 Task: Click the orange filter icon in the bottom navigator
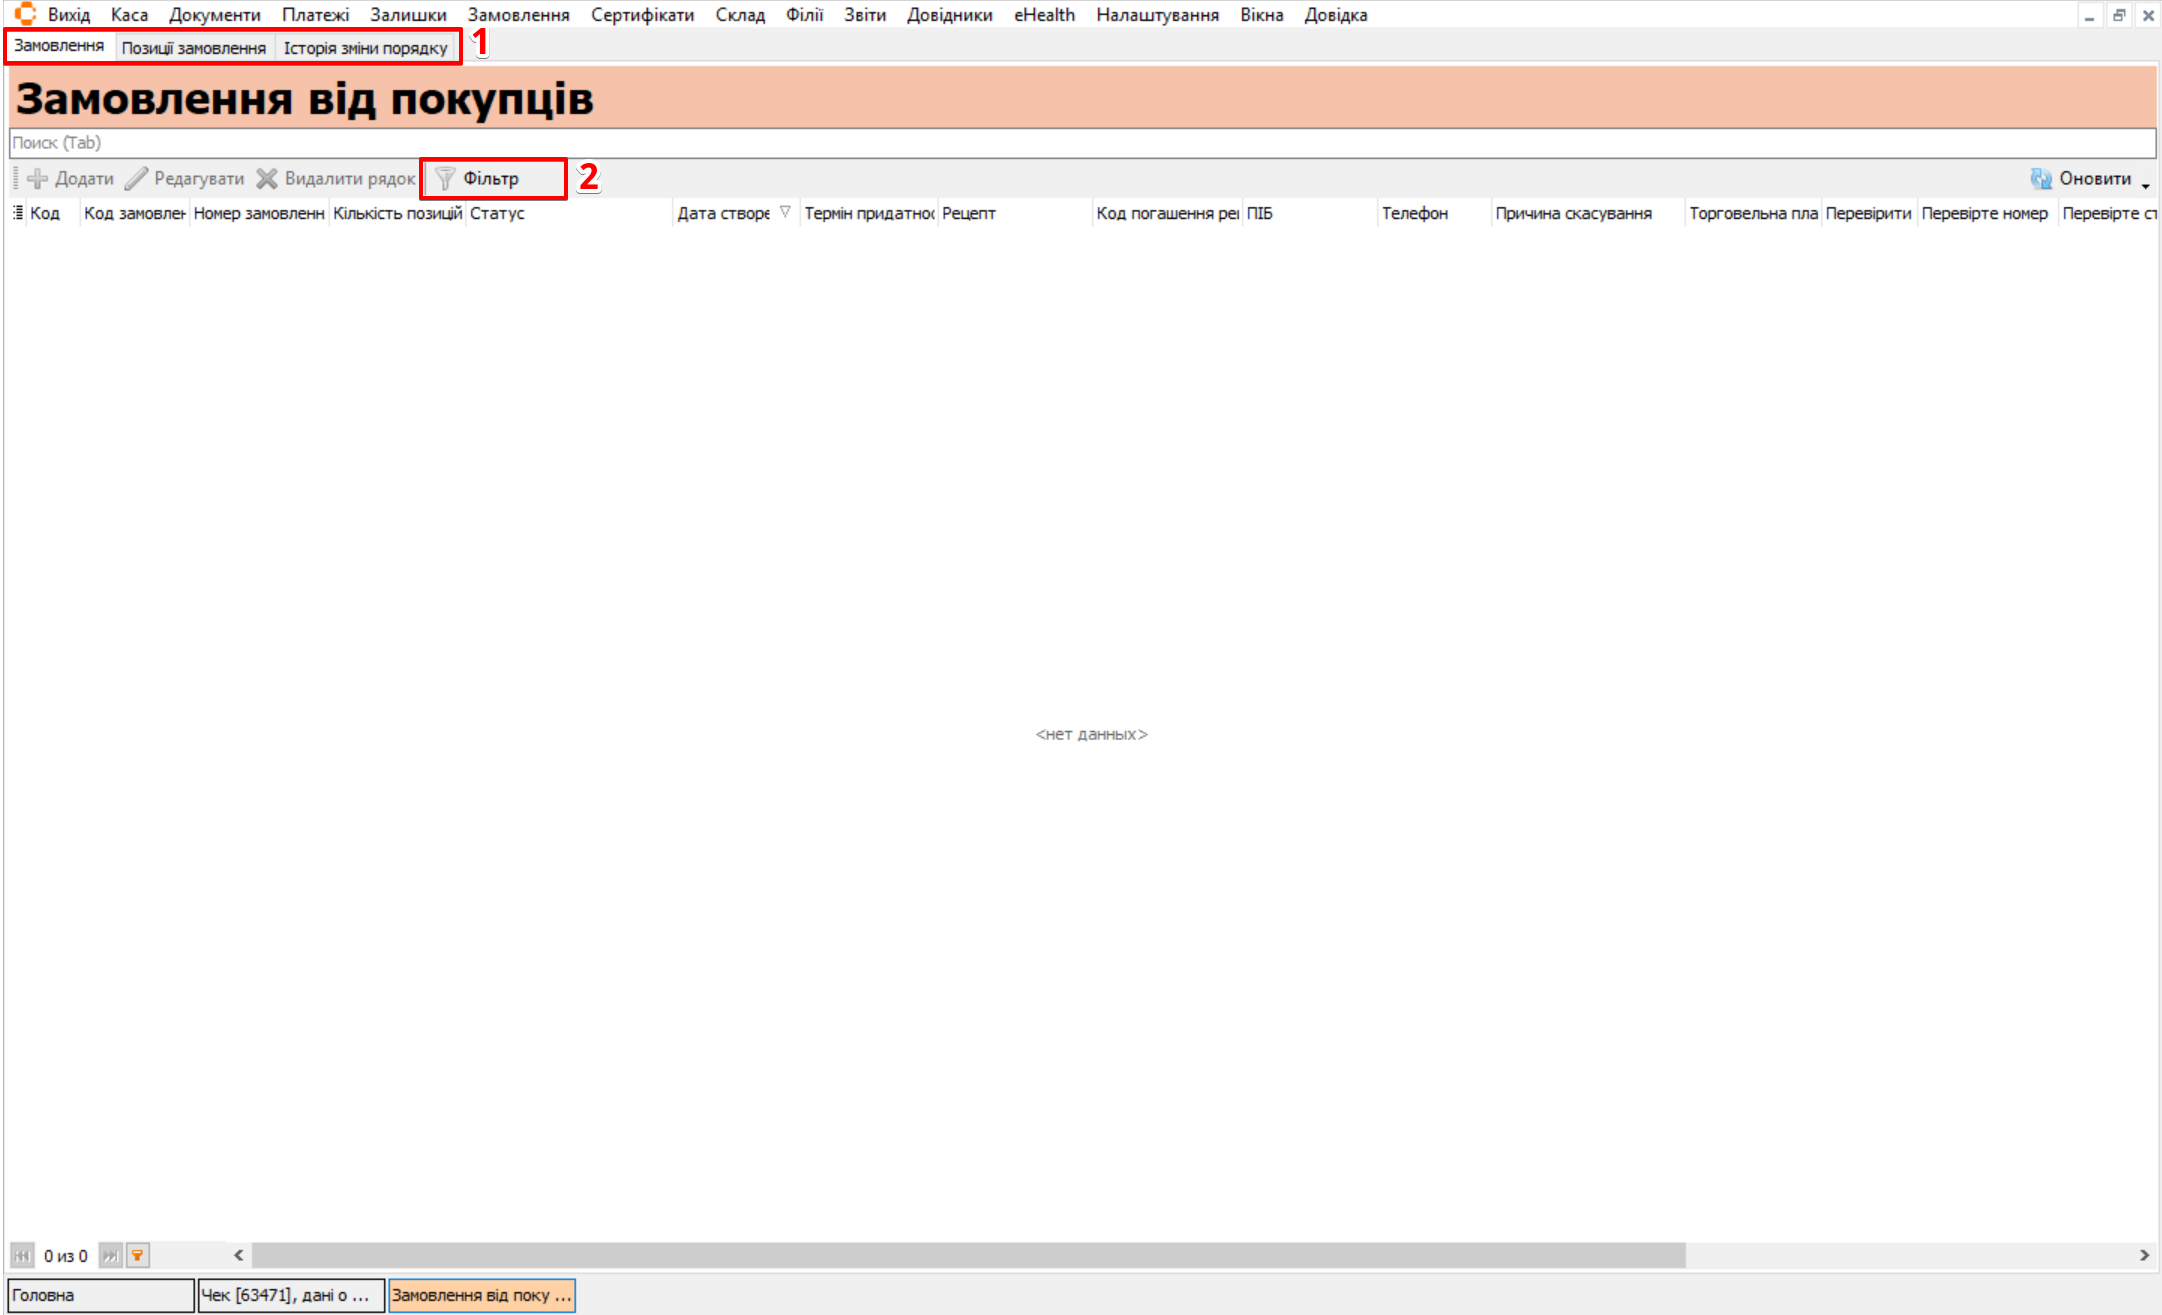point(138,1255)
